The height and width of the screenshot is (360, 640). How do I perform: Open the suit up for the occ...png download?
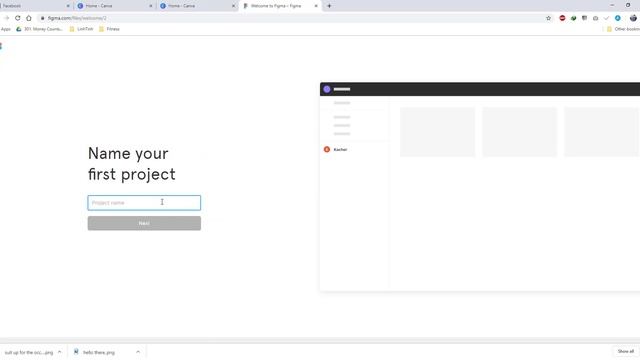[x=29, y=352]
